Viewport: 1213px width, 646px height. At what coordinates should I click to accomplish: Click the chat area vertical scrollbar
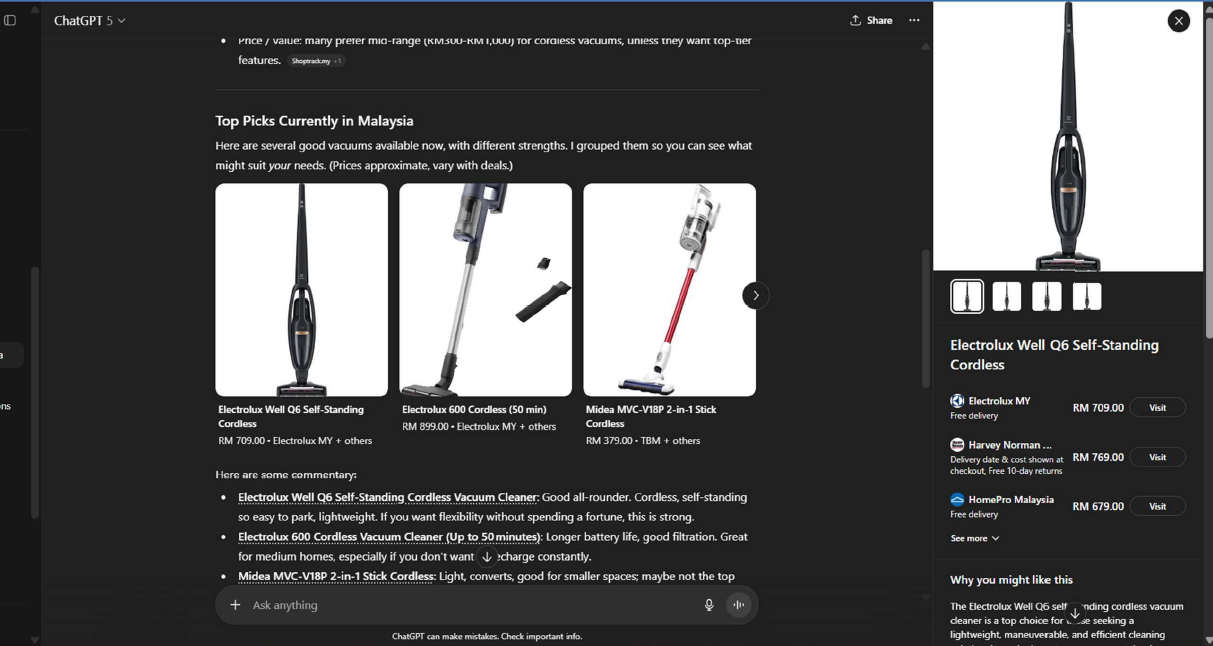click(x=926, y=318)
